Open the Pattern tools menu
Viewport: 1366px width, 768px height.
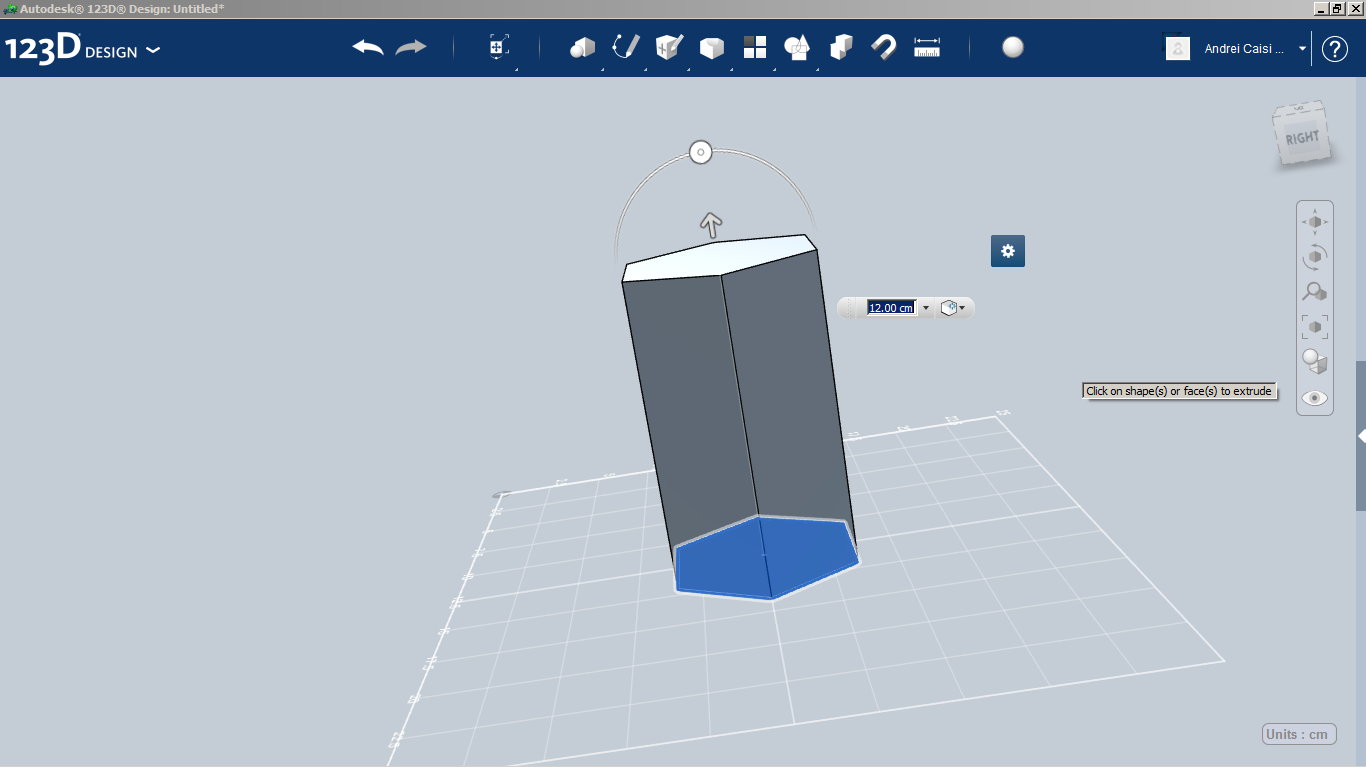[755, 48]
